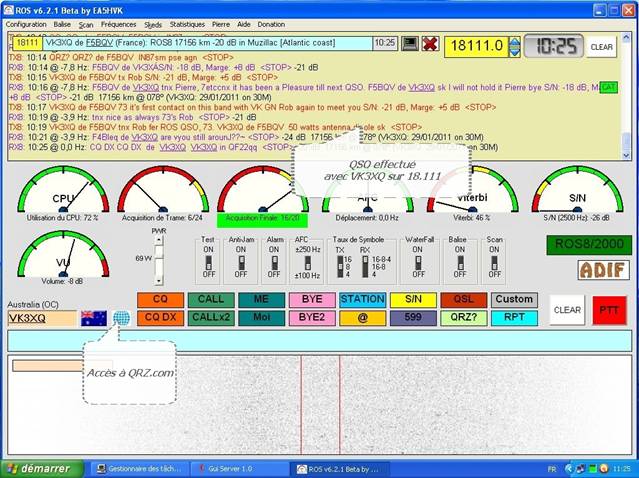Click the démarrer start button

[42, 469]
